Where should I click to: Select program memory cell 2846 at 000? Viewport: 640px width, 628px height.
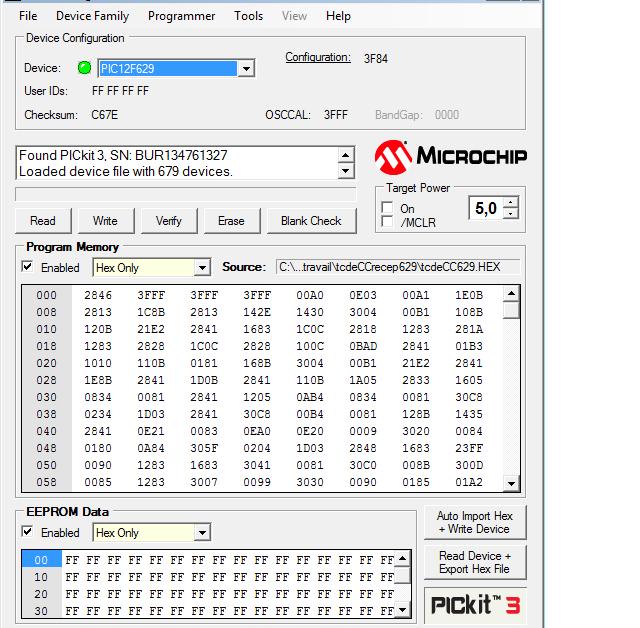pyautogui.click(x=98, y=295)
